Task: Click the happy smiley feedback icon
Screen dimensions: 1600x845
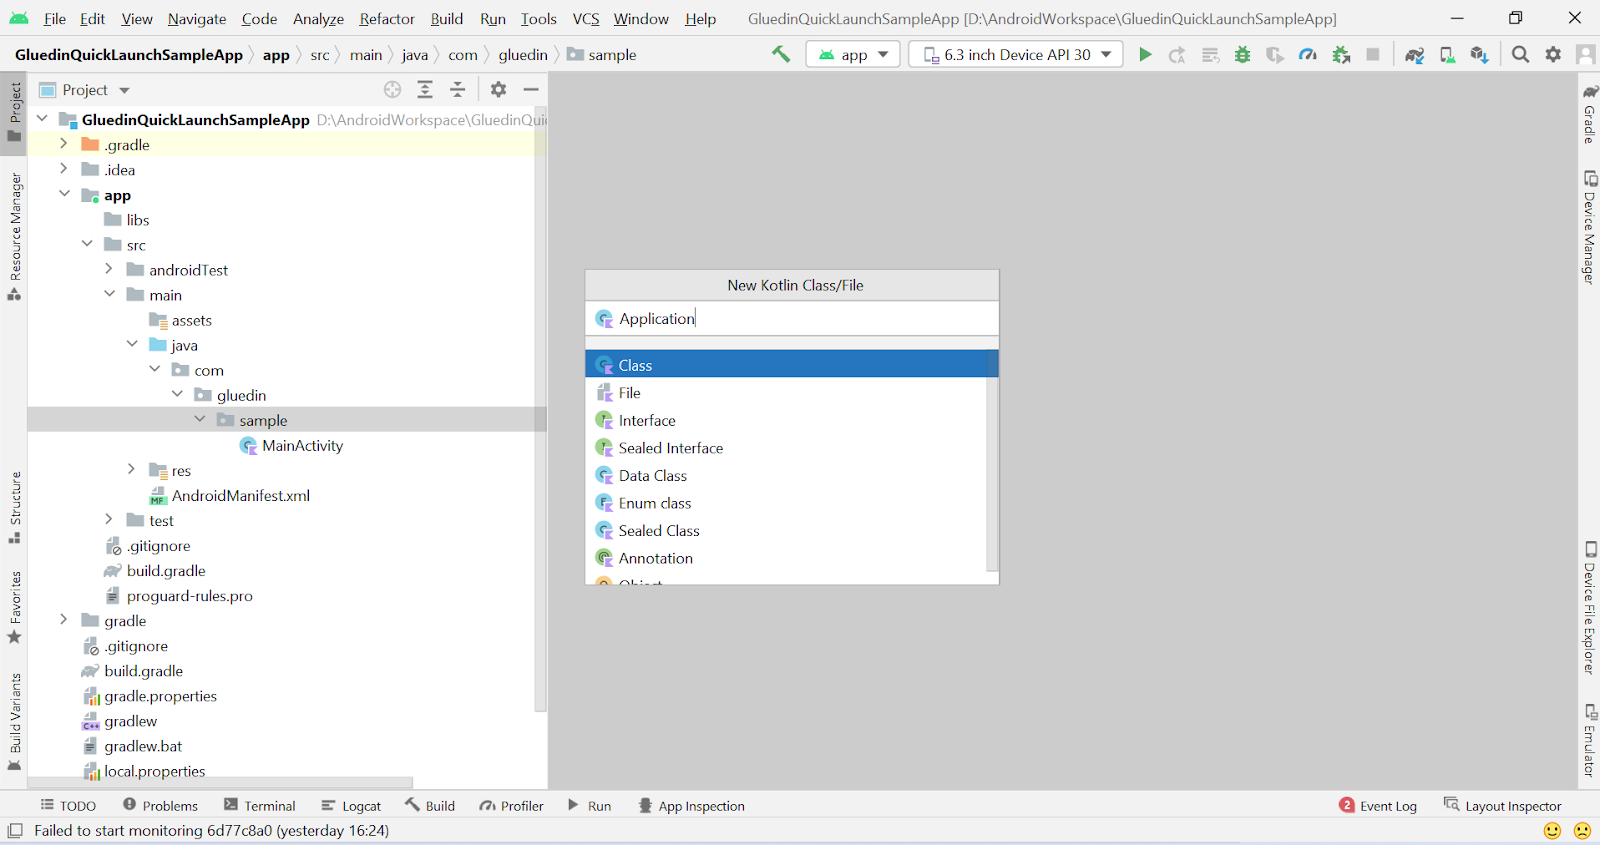Action: pyautogui.click(x=1552, y=830)
